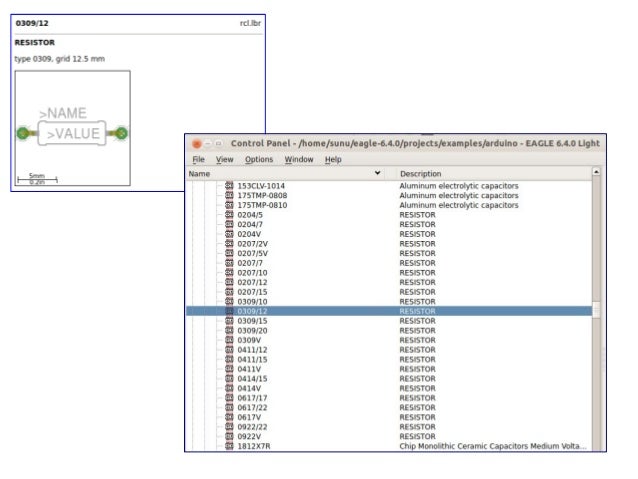The image size is (638, 479).
Task: Select the 0617V package name
Action: pos(249,417)
